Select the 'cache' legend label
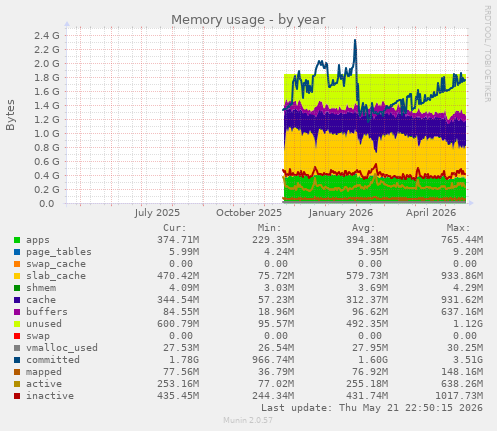The height and width of the screenshot is (431, 497). [x=41, y=300]
